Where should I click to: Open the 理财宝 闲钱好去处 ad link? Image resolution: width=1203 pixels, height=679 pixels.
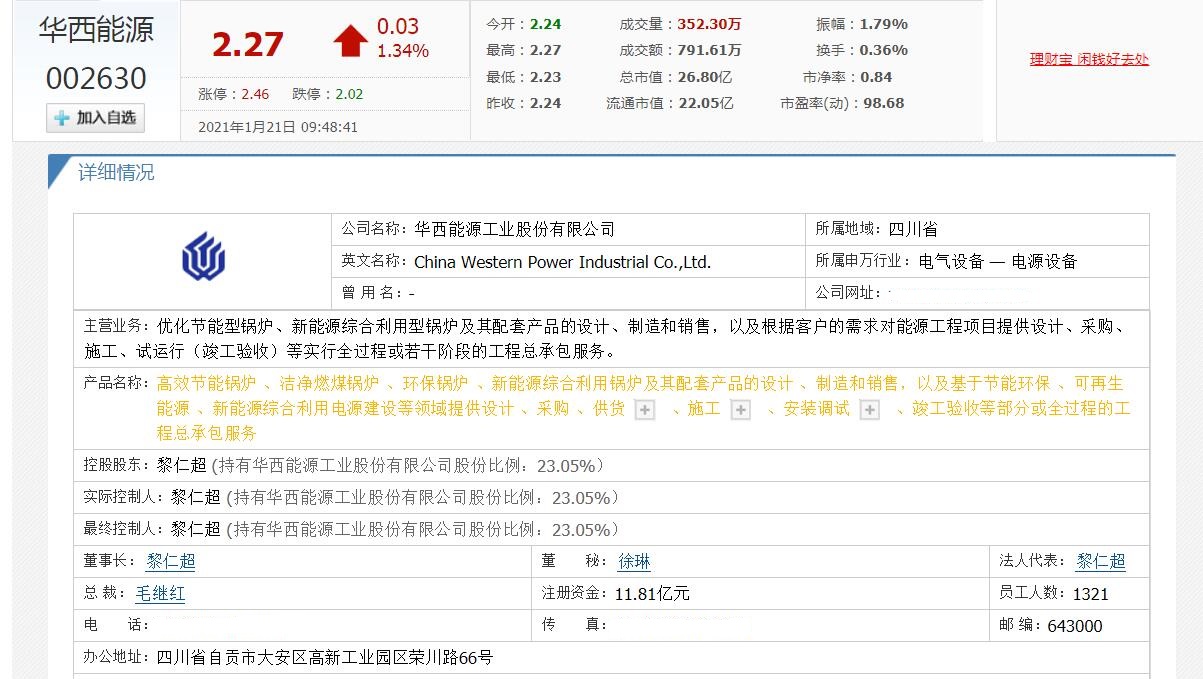1090,59
